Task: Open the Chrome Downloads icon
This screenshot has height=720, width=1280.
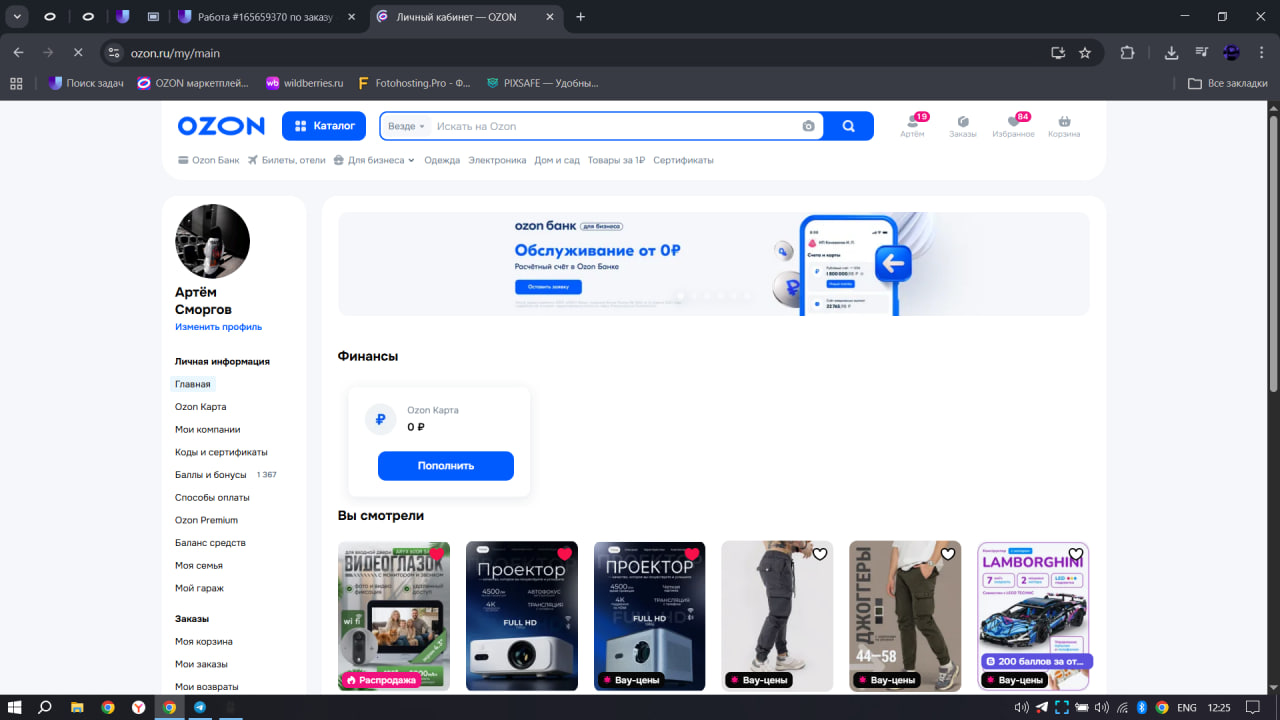Action: coord(1172,53)
